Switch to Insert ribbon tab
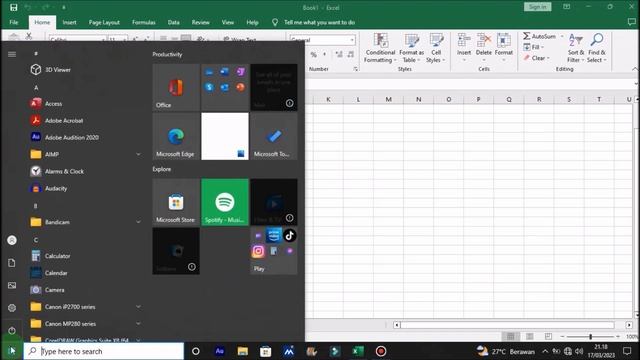This screenshot has width=640, height=360. click(69, 22)
